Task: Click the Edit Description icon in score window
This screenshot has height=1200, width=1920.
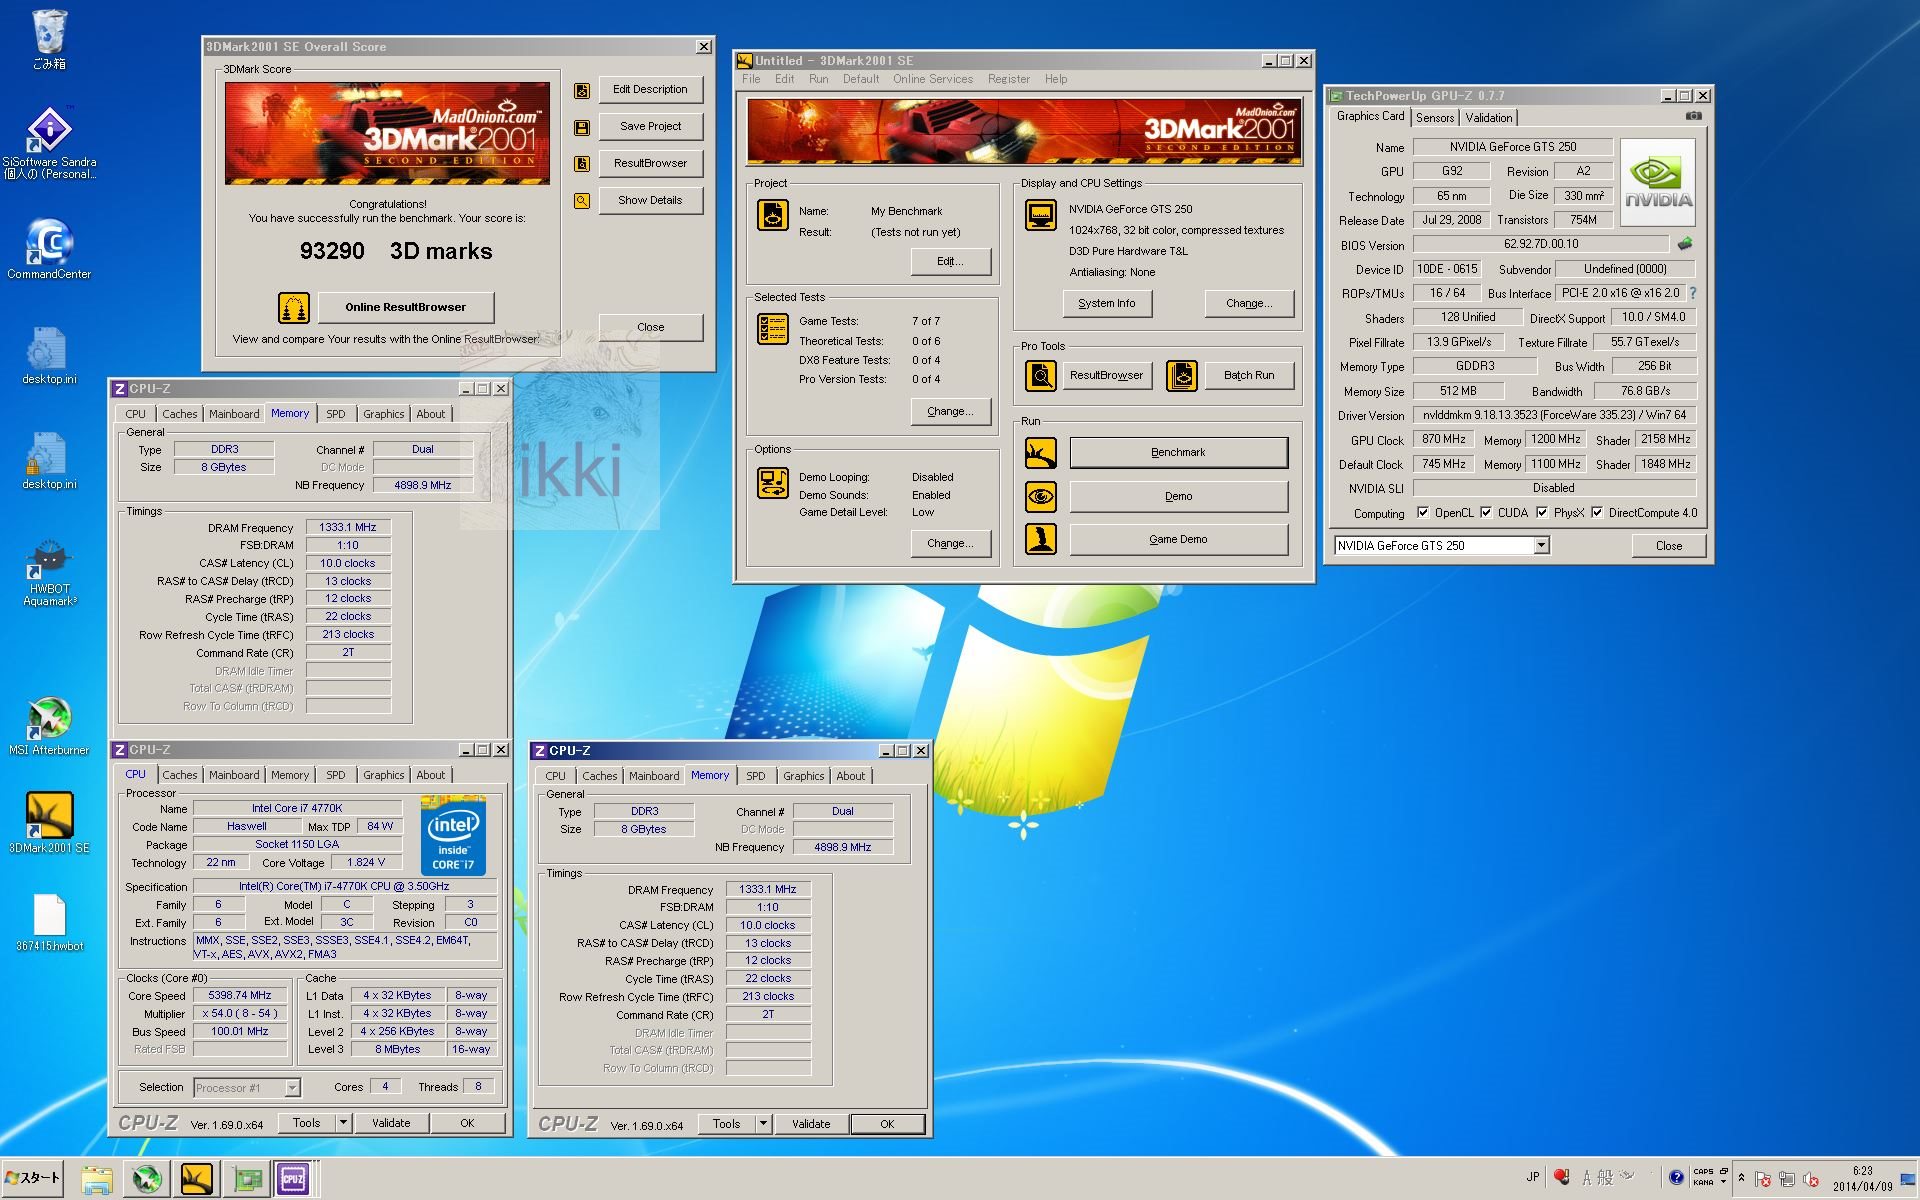Action: (x=581, y=91)
